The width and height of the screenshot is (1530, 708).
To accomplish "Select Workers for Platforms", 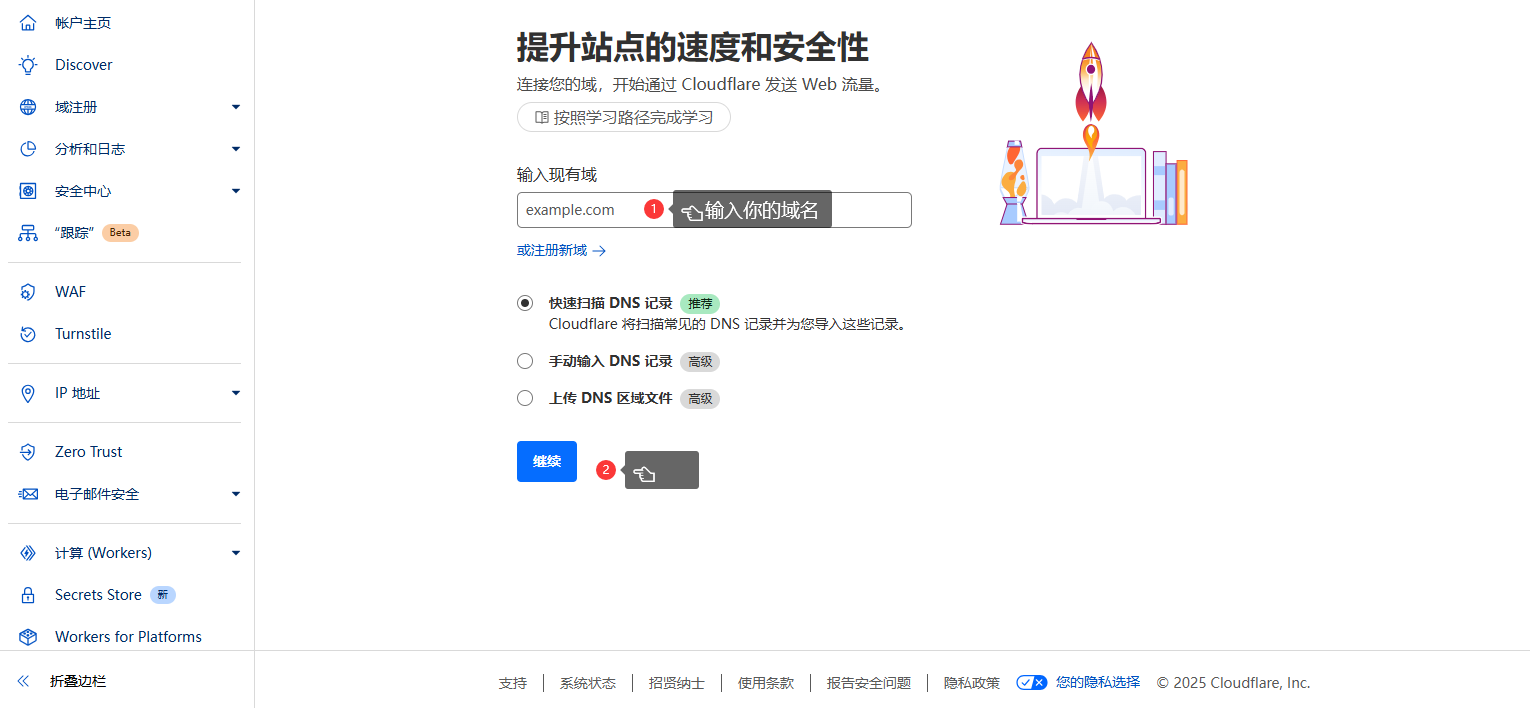I will [x=128, y=636].
